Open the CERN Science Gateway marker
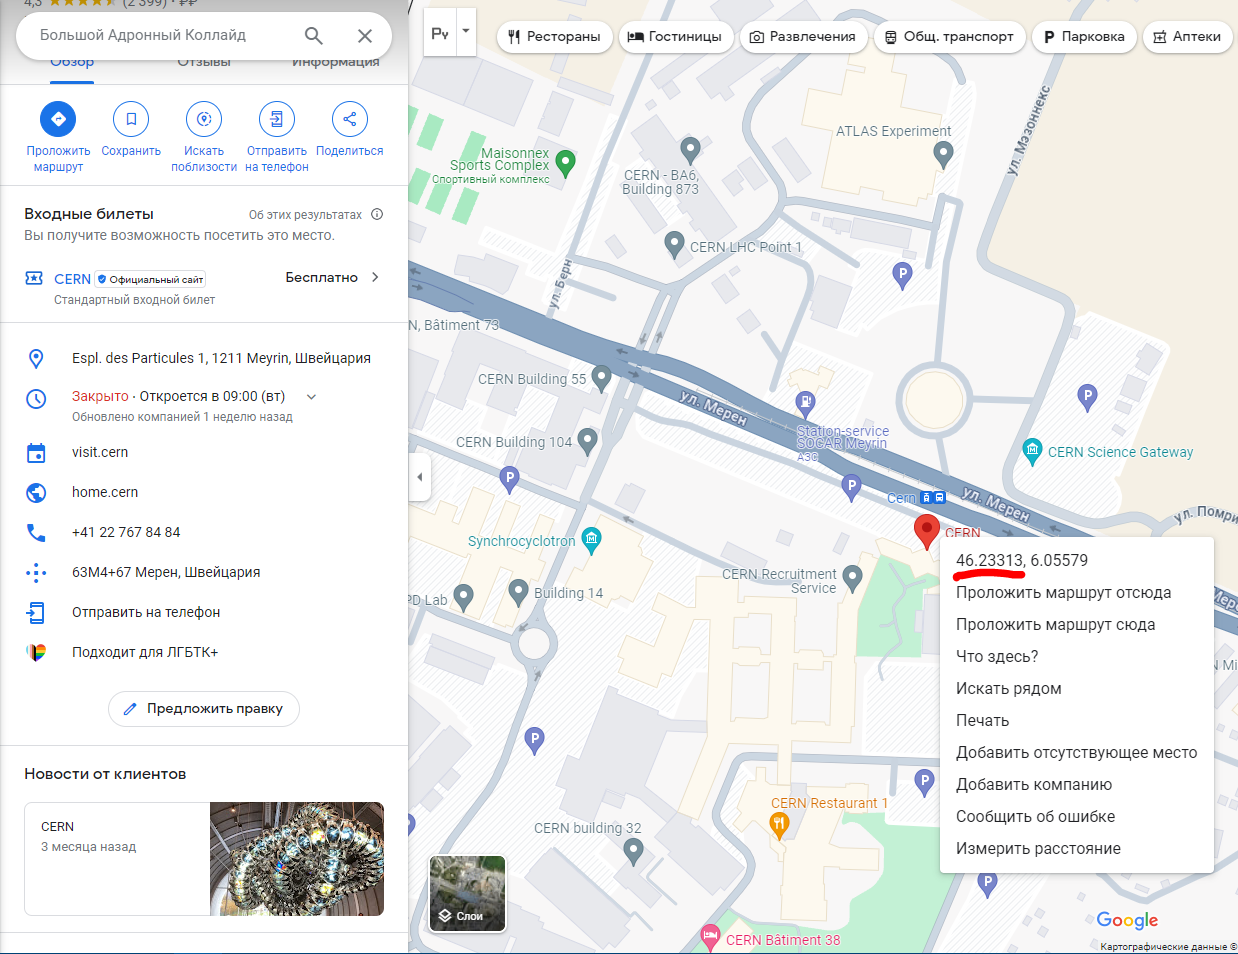Screen dimensions: 1238x954 [x=1033, y=452]
